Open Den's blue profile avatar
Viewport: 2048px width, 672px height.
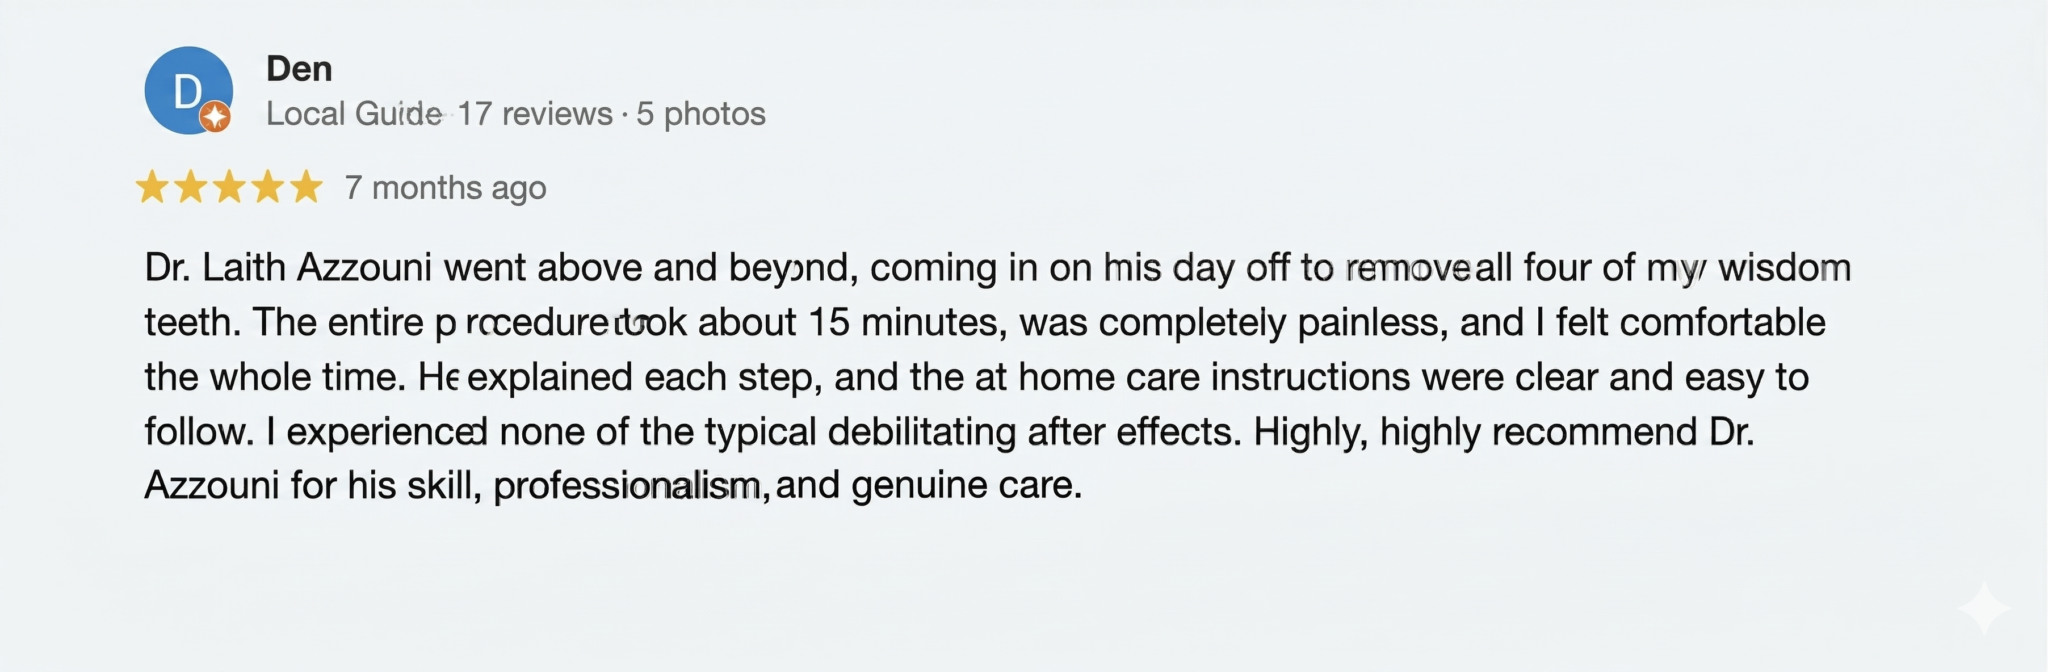(188, 90)
